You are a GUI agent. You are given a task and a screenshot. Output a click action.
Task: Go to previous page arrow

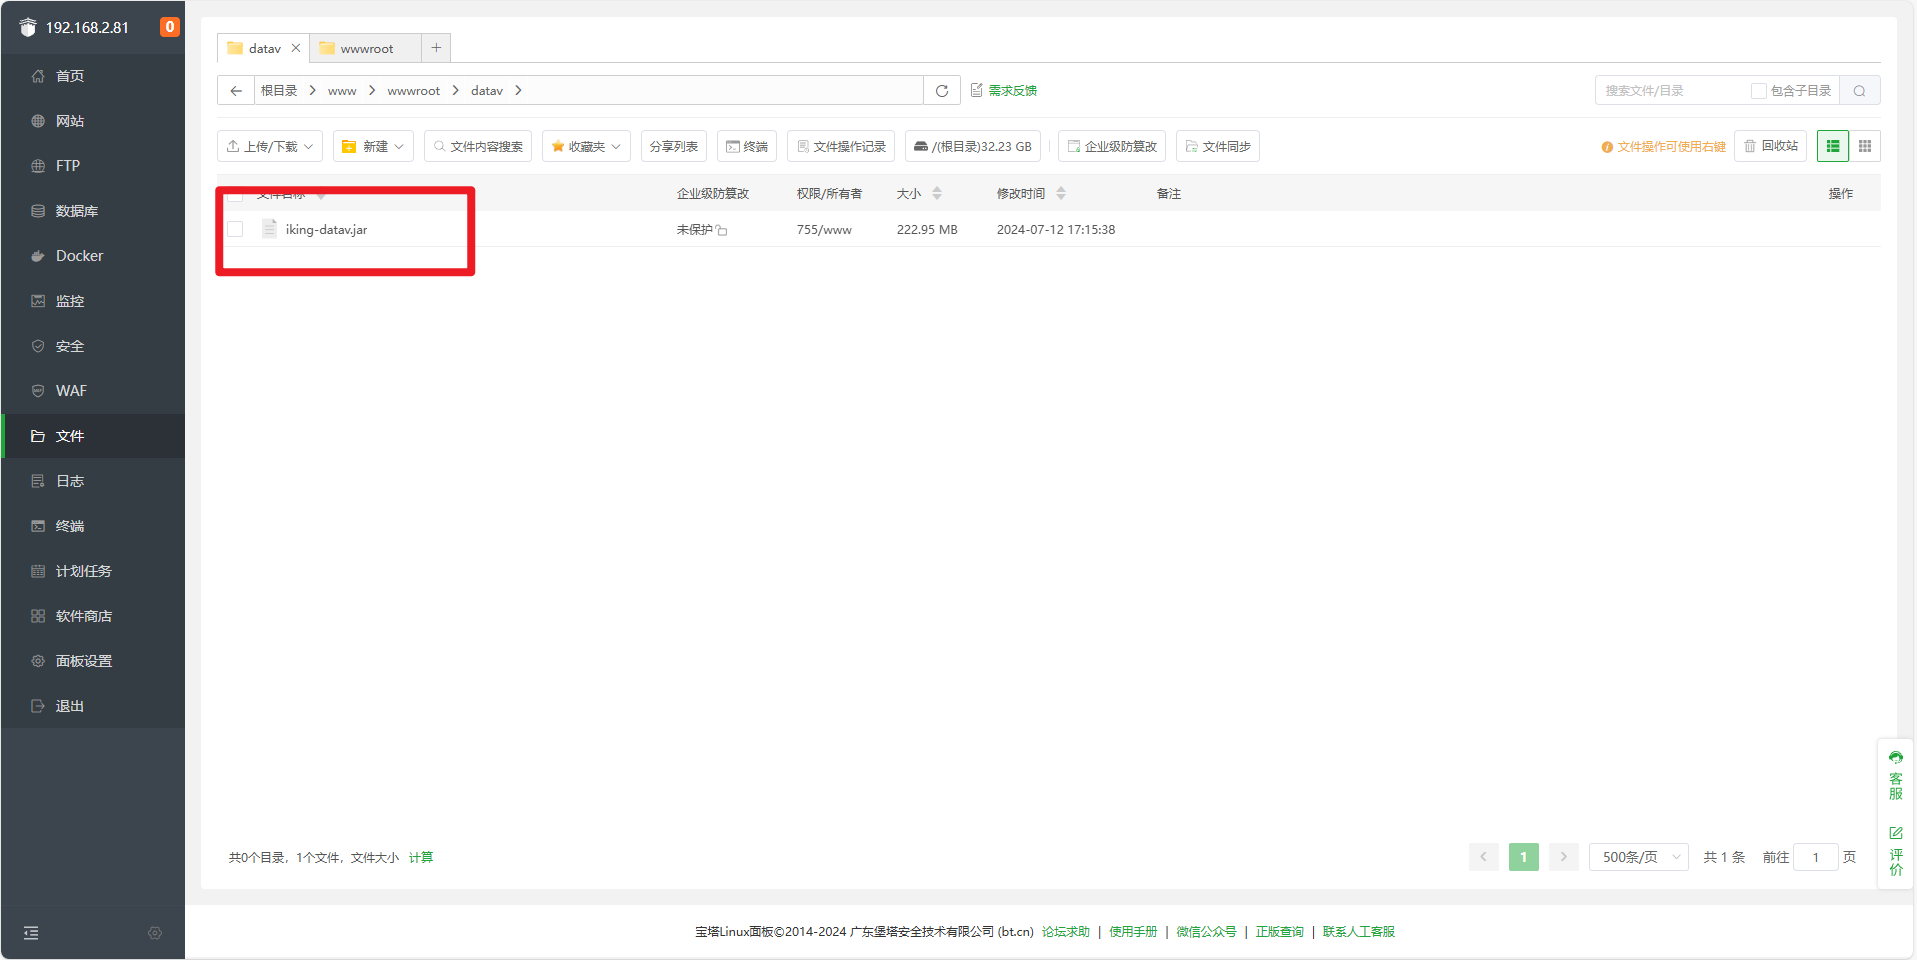pos(1484,857)
